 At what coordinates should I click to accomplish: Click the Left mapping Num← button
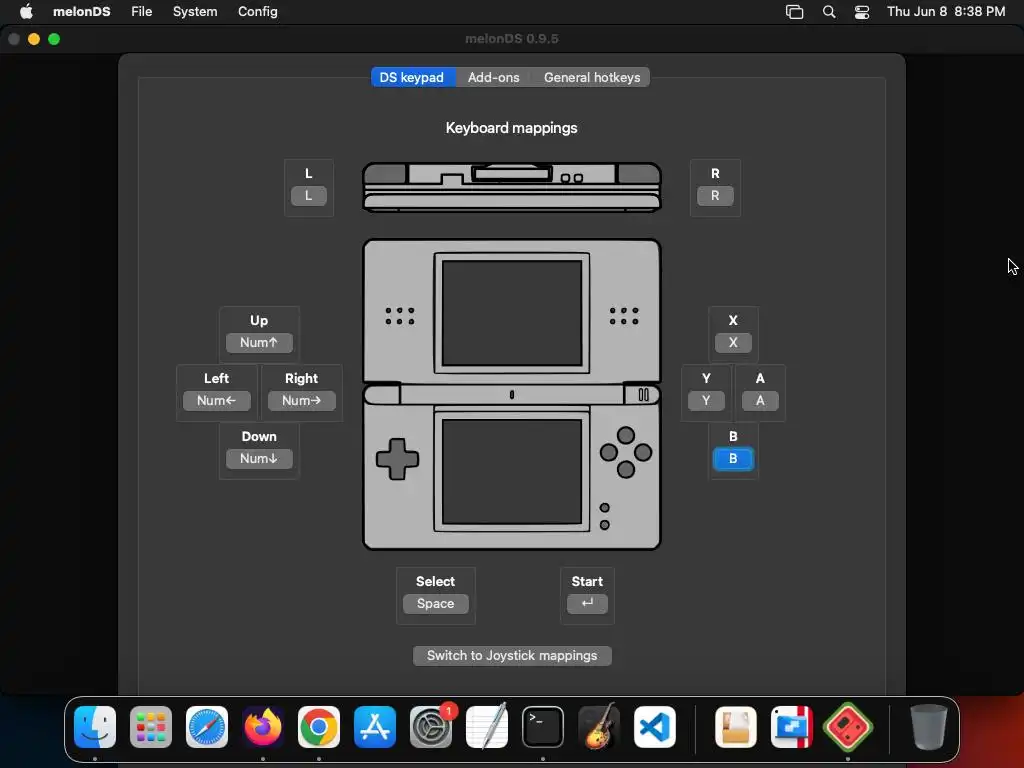coord(217,401)
